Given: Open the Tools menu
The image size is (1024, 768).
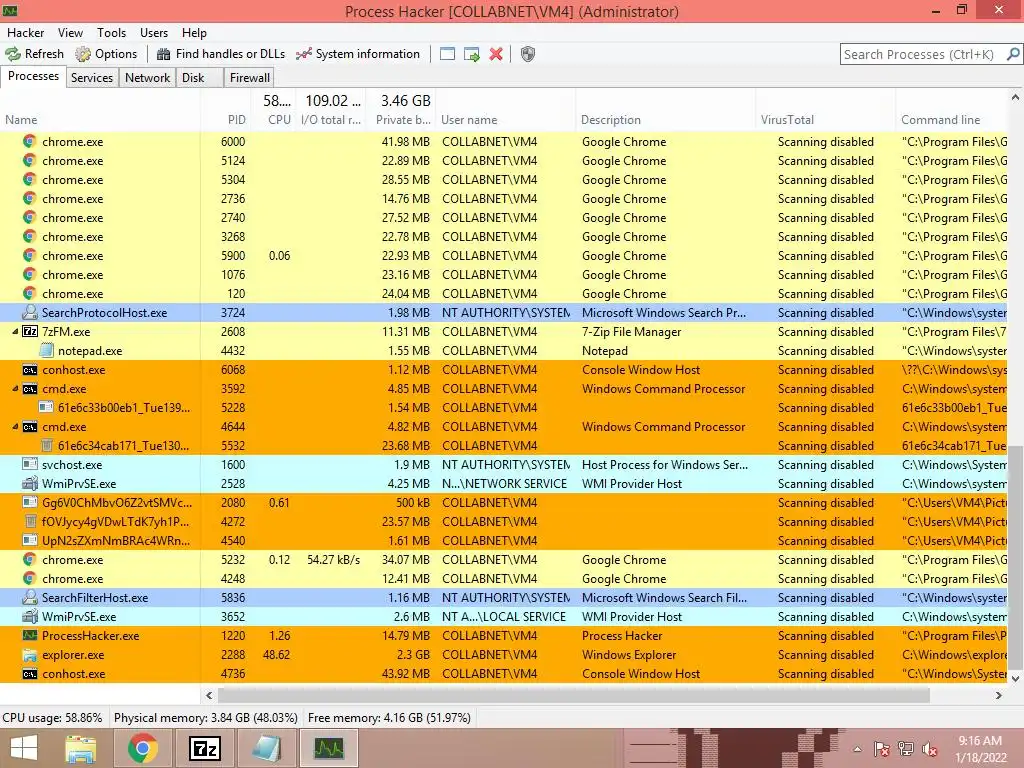Looking at the screenshot, I should click(111, 33).
